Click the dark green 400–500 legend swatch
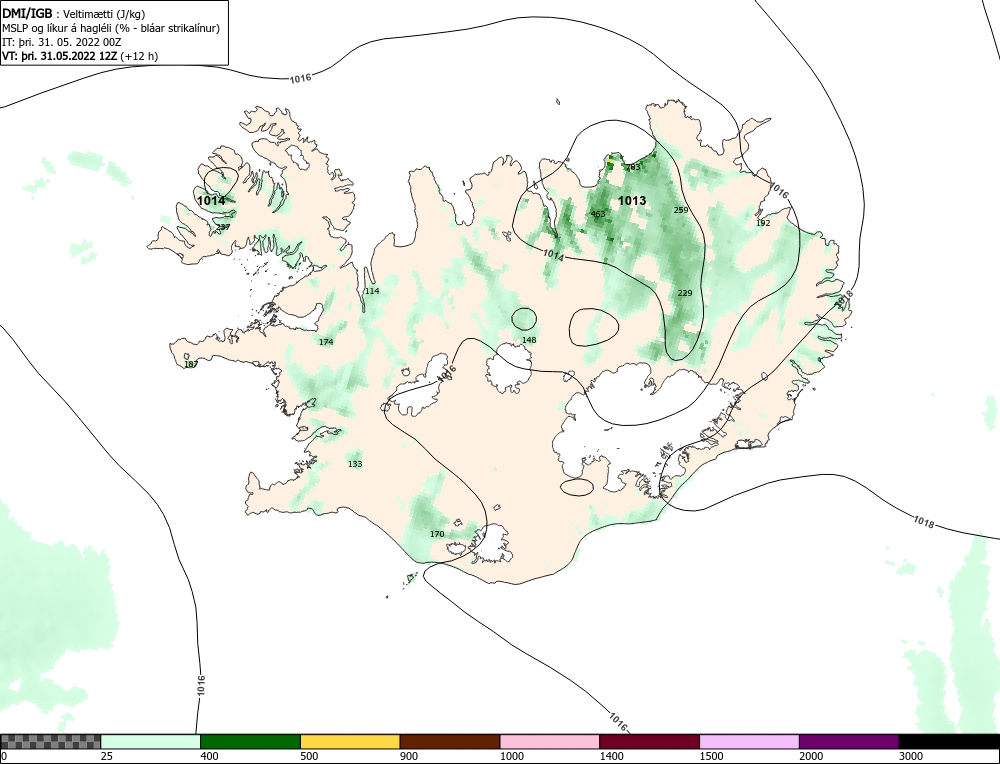Image resolution: width=1000 pixels, height=764 pixels. 250,741
